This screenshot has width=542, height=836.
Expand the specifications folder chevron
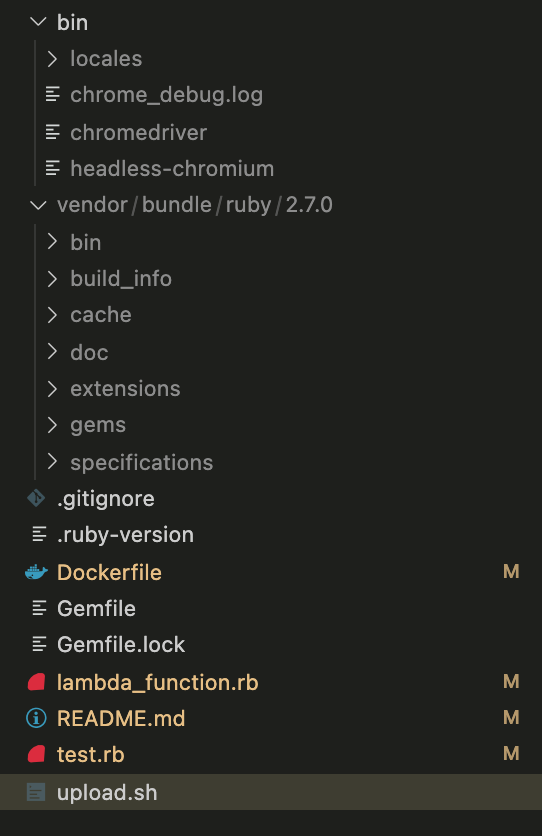[52, 462]
